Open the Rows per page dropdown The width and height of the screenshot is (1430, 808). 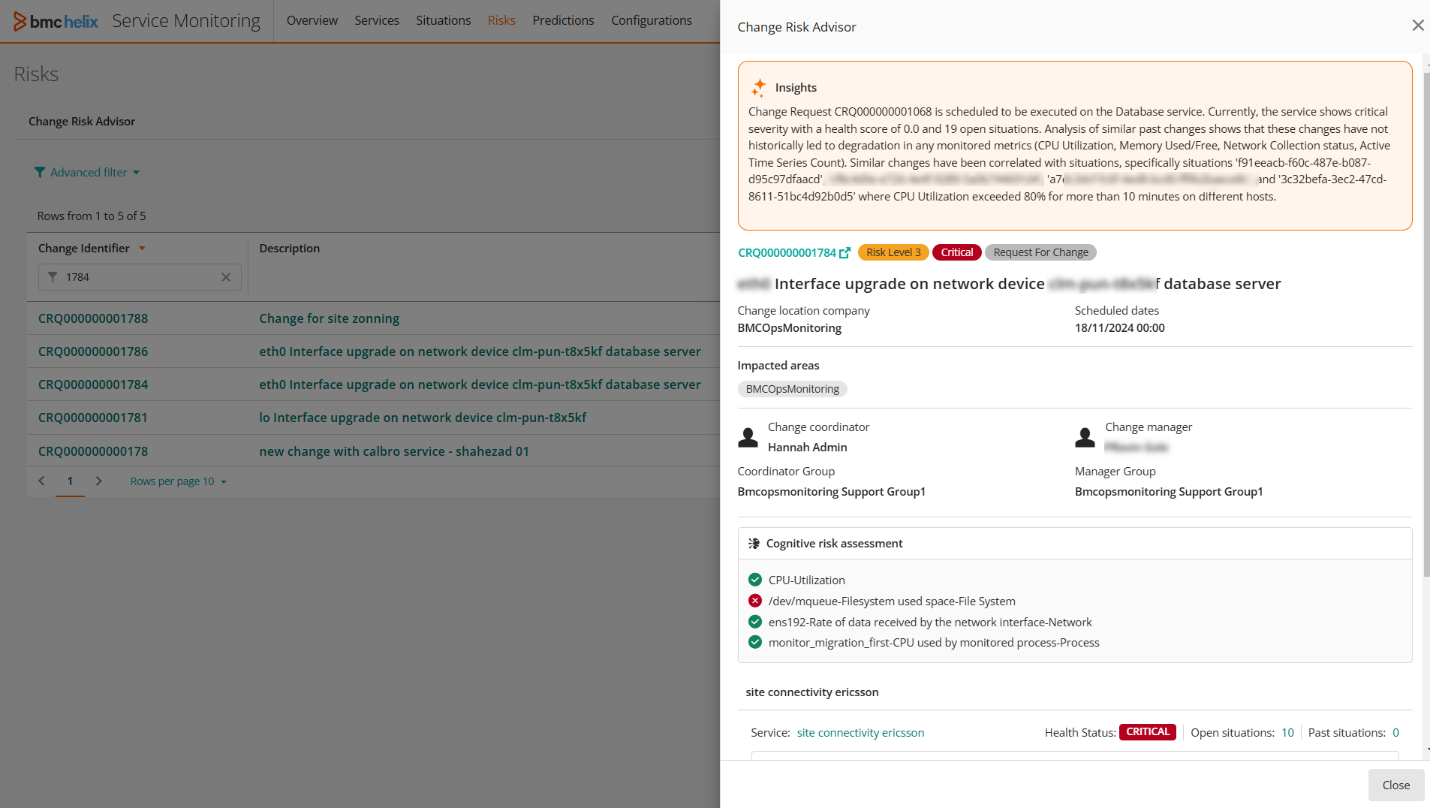[x=178, y=482]
